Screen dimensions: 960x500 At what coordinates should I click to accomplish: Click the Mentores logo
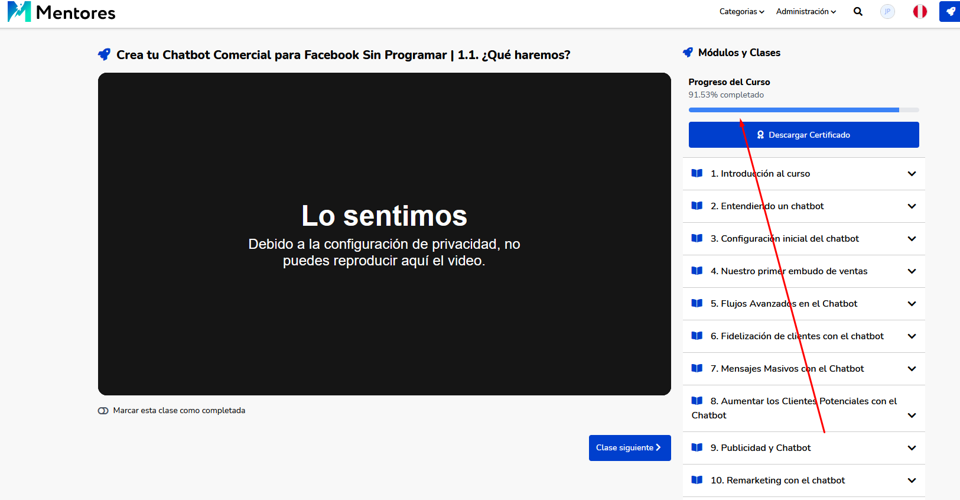coord(61,12)
